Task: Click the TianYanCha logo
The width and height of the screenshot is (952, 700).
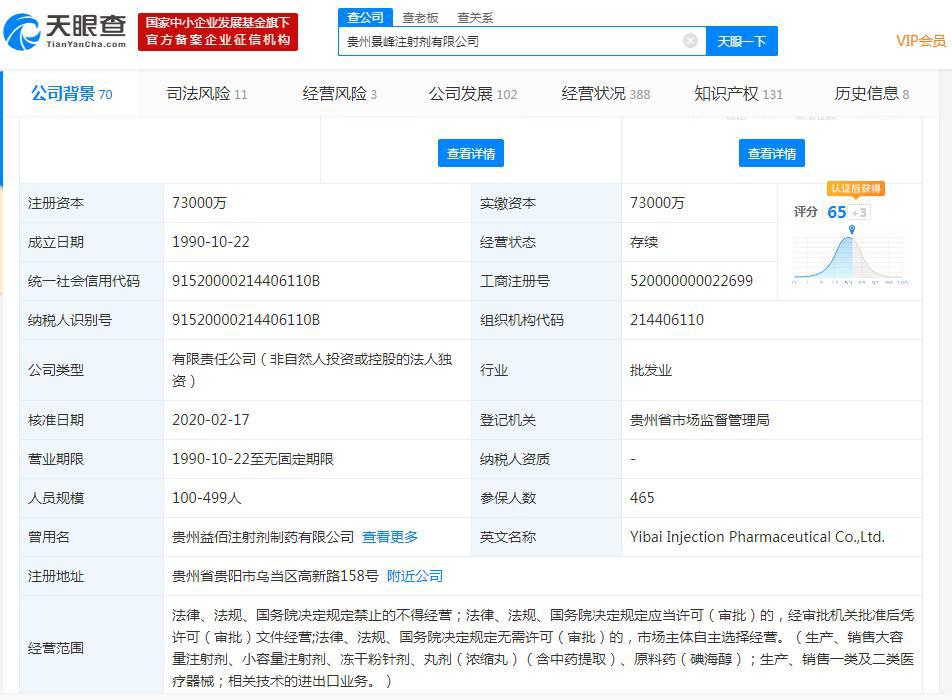Action: [65, 32]
